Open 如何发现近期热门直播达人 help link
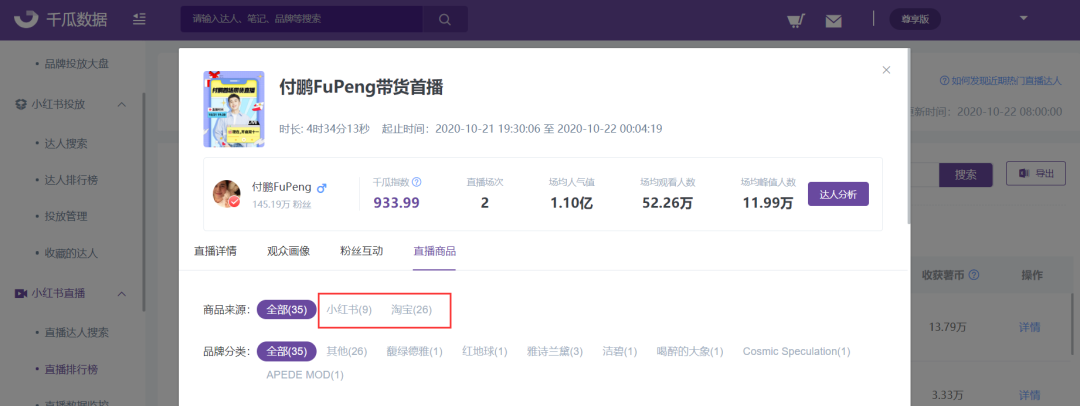 pos(1001,81)
